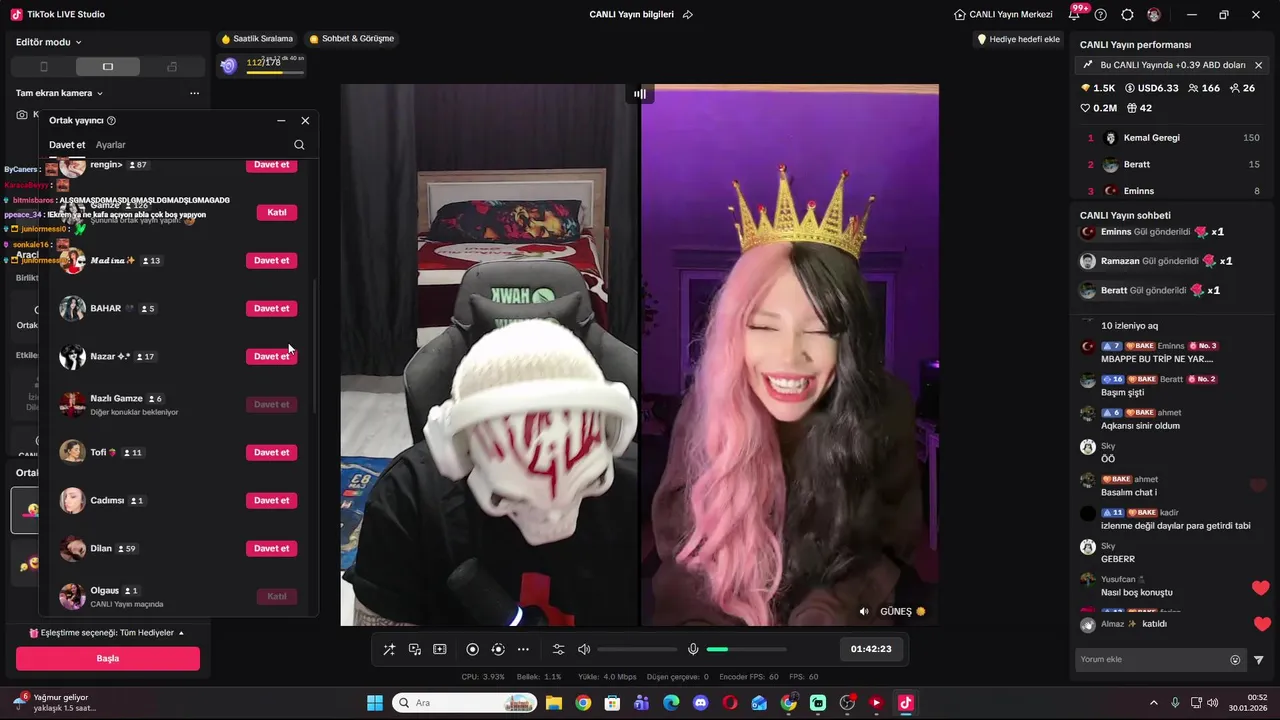
Task: Open the magic wand effects tool
Action: [389, 649]
